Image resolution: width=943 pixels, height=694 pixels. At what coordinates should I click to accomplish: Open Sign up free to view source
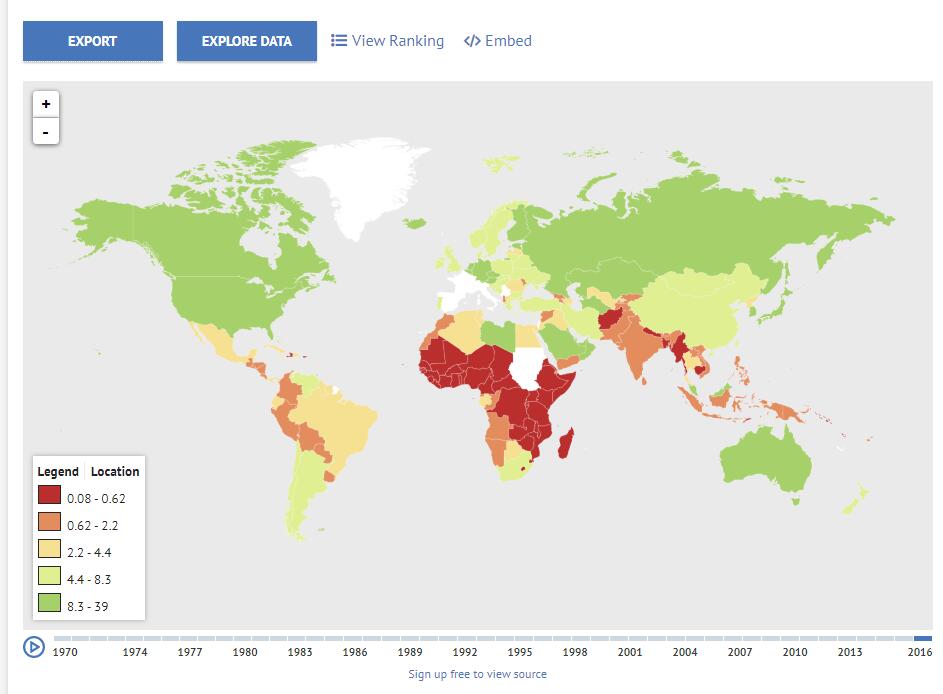(x=478, y=674)
